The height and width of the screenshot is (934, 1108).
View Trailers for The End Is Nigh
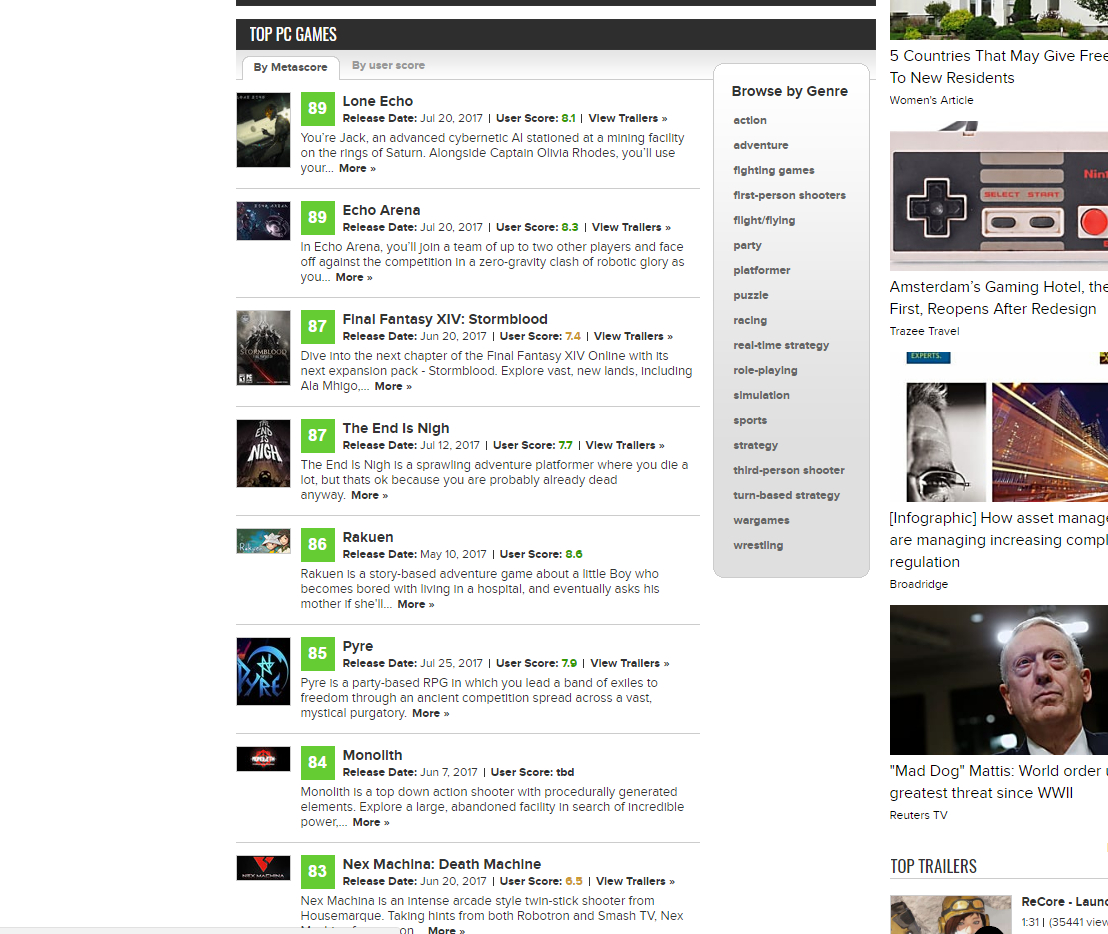tap(625, 445)
